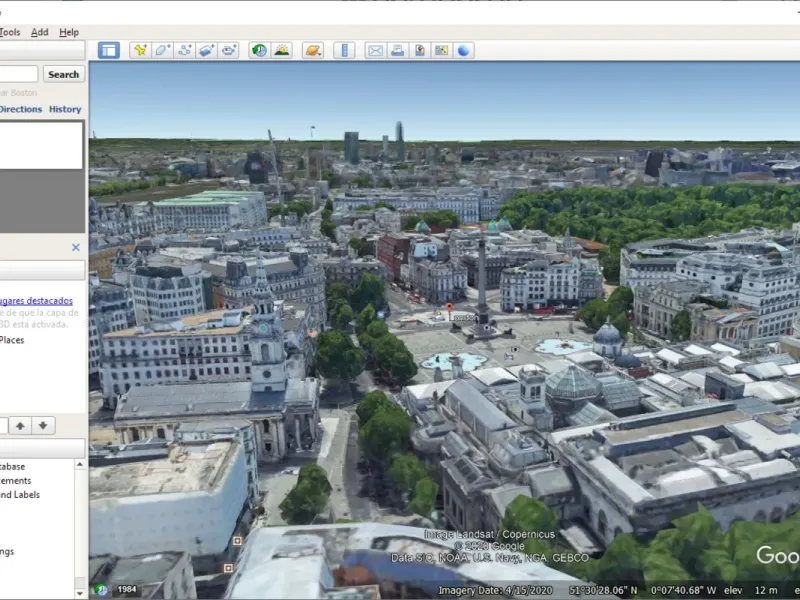
Task: Select the Add Path tool
Action: coord(185,50)
